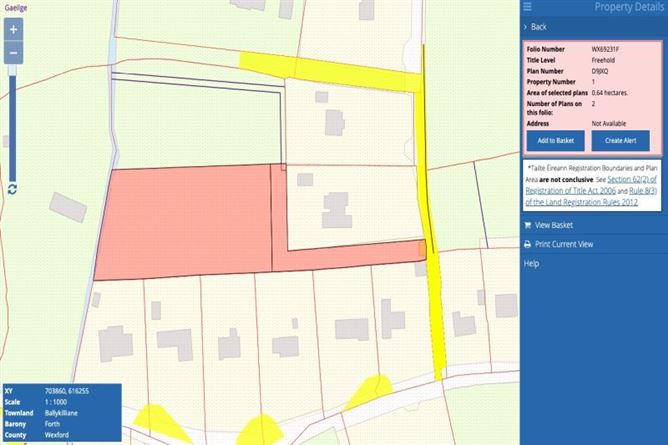The height and width of the screenshot is (445, 668).
Task: Open the hamburger menu in Property Details
Action: [x=527, y=6]
